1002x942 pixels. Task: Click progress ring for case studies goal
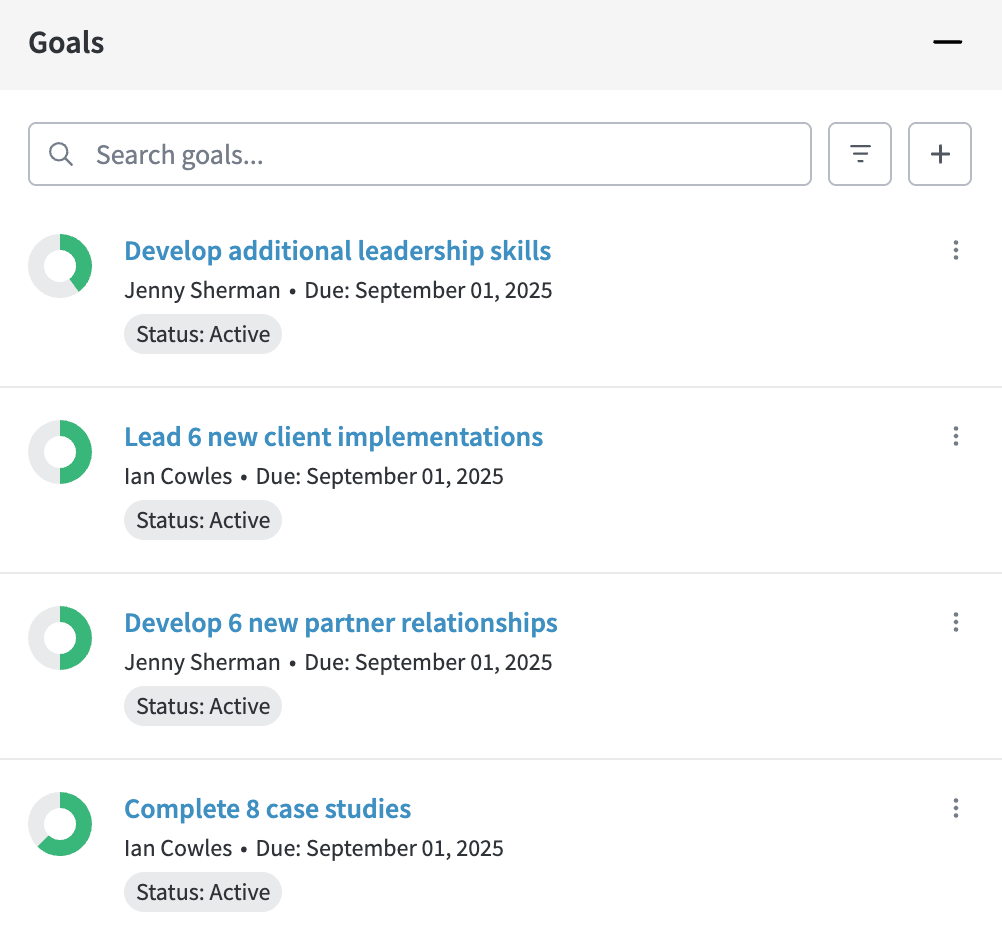tap(60, 824)
